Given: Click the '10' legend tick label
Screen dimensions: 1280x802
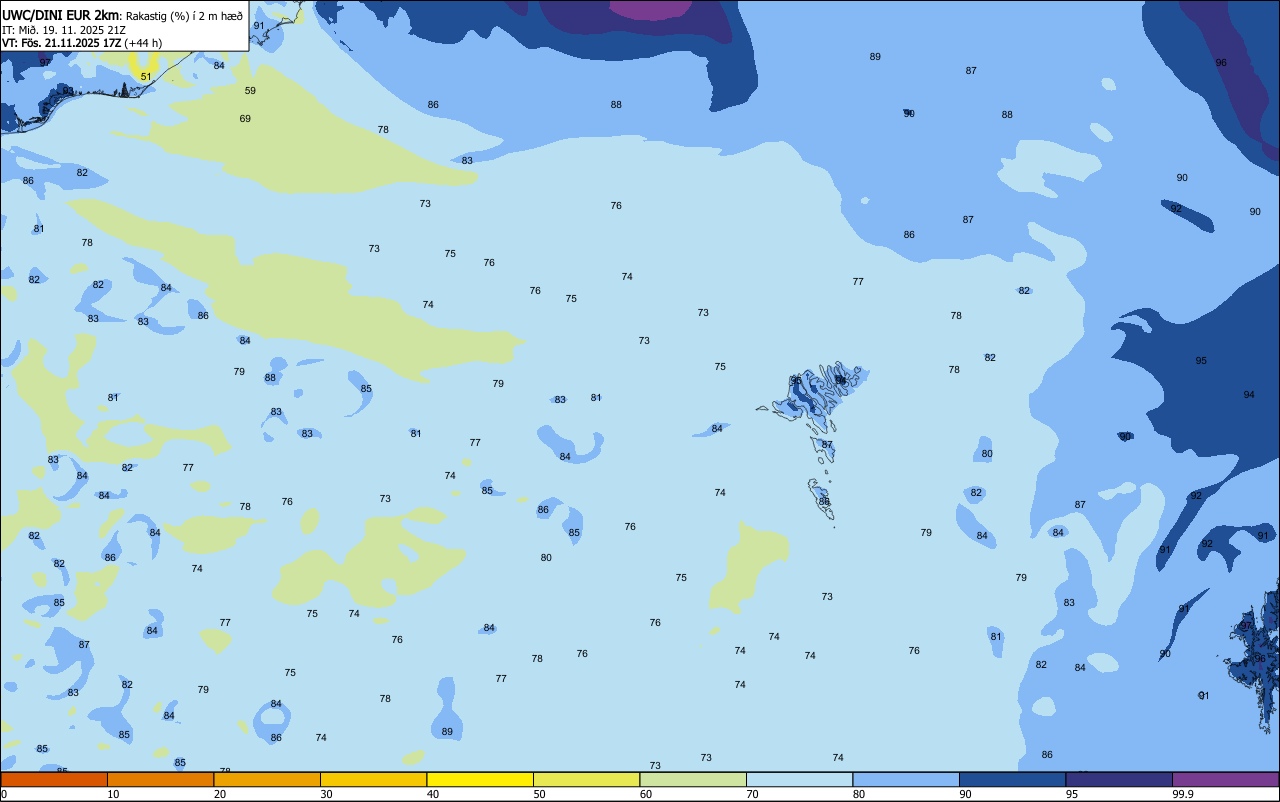Looking at the screenshot, I should (113, 794).
